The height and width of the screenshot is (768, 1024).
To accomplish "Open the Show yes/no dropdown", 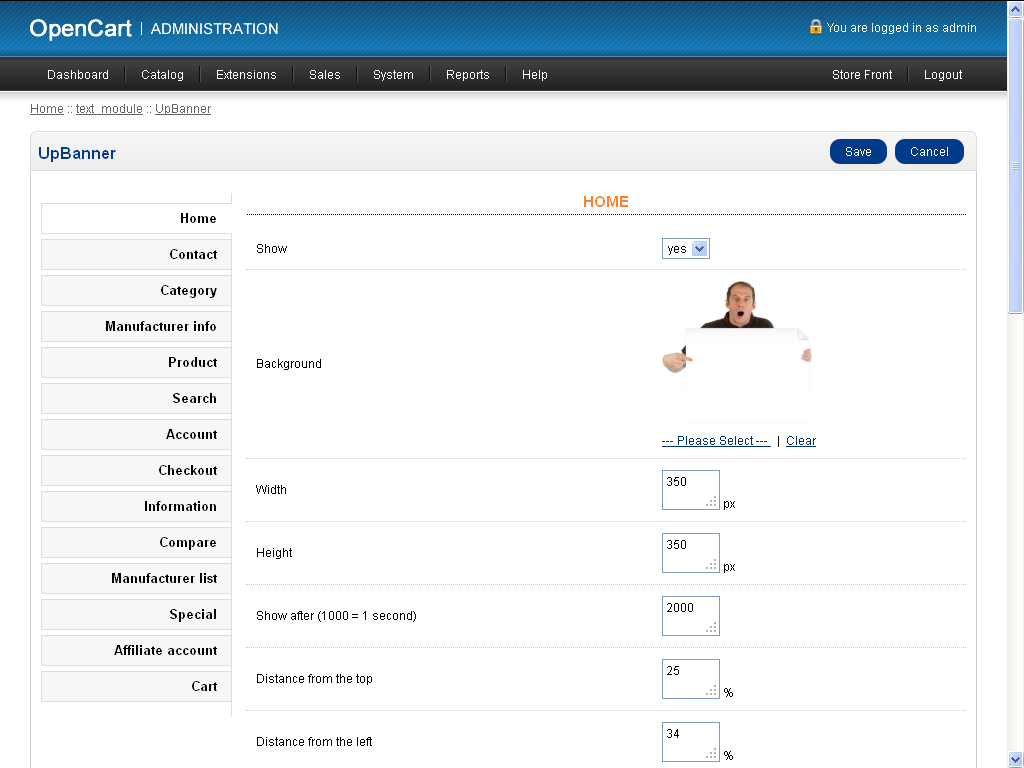I will click(x=686, y=249).
